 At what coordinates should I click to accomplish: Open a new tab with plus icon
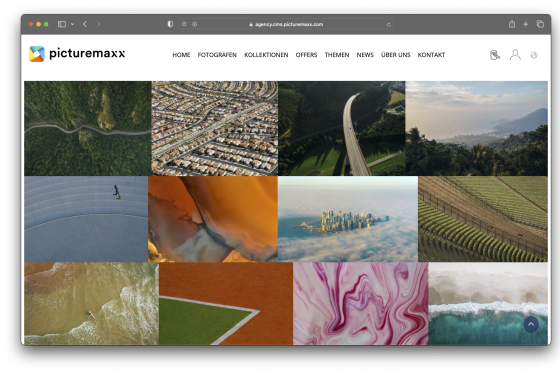(526, 24)
